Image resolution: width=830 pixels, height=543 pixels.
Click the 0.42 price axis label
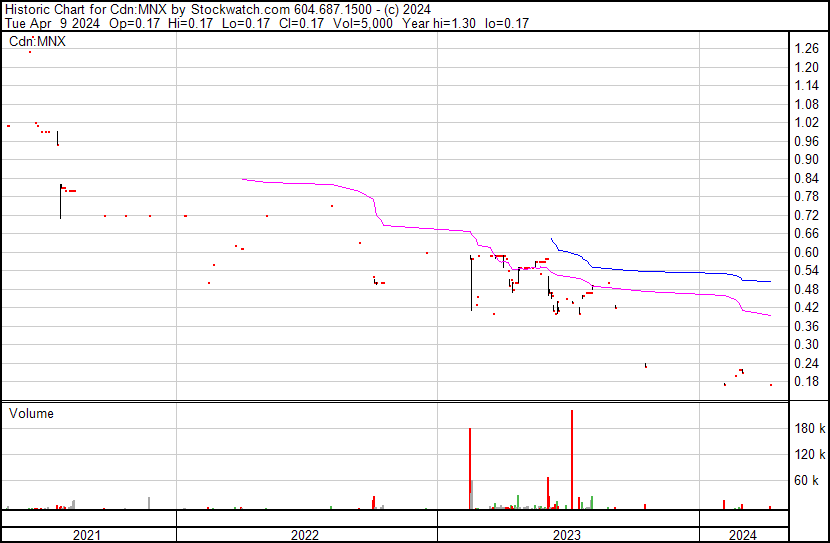point(807,307)
